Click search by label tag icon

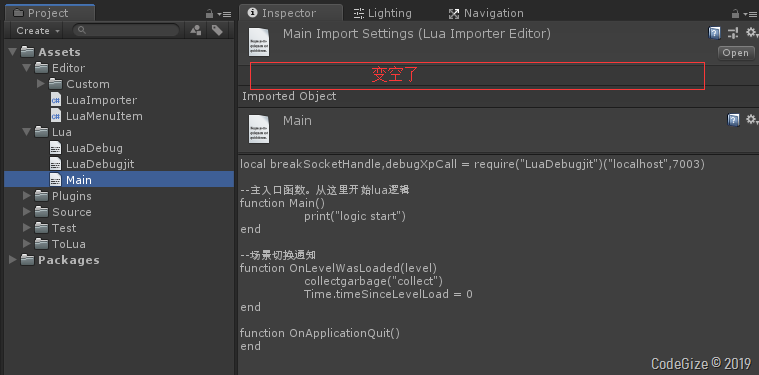217,30
